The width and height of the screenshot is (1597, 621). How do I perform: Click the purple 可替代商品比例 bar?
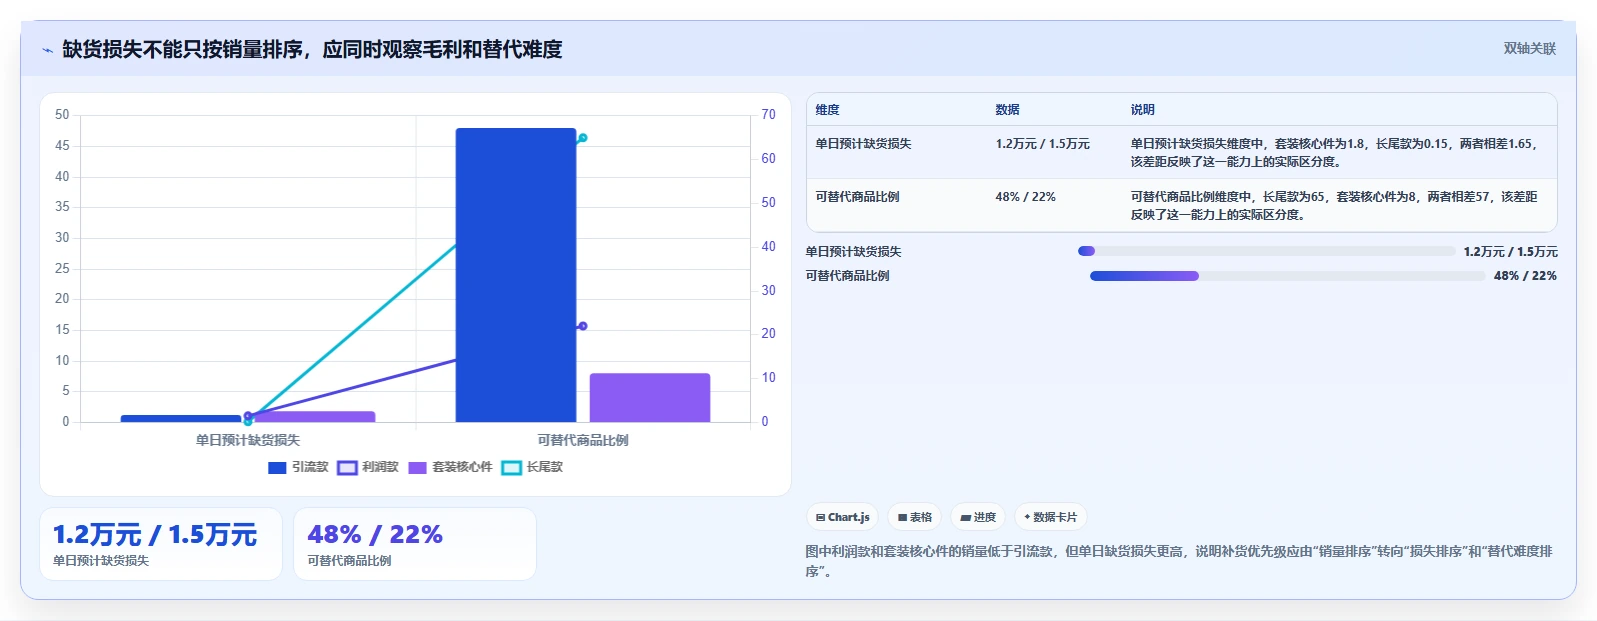tap(650, 398)
